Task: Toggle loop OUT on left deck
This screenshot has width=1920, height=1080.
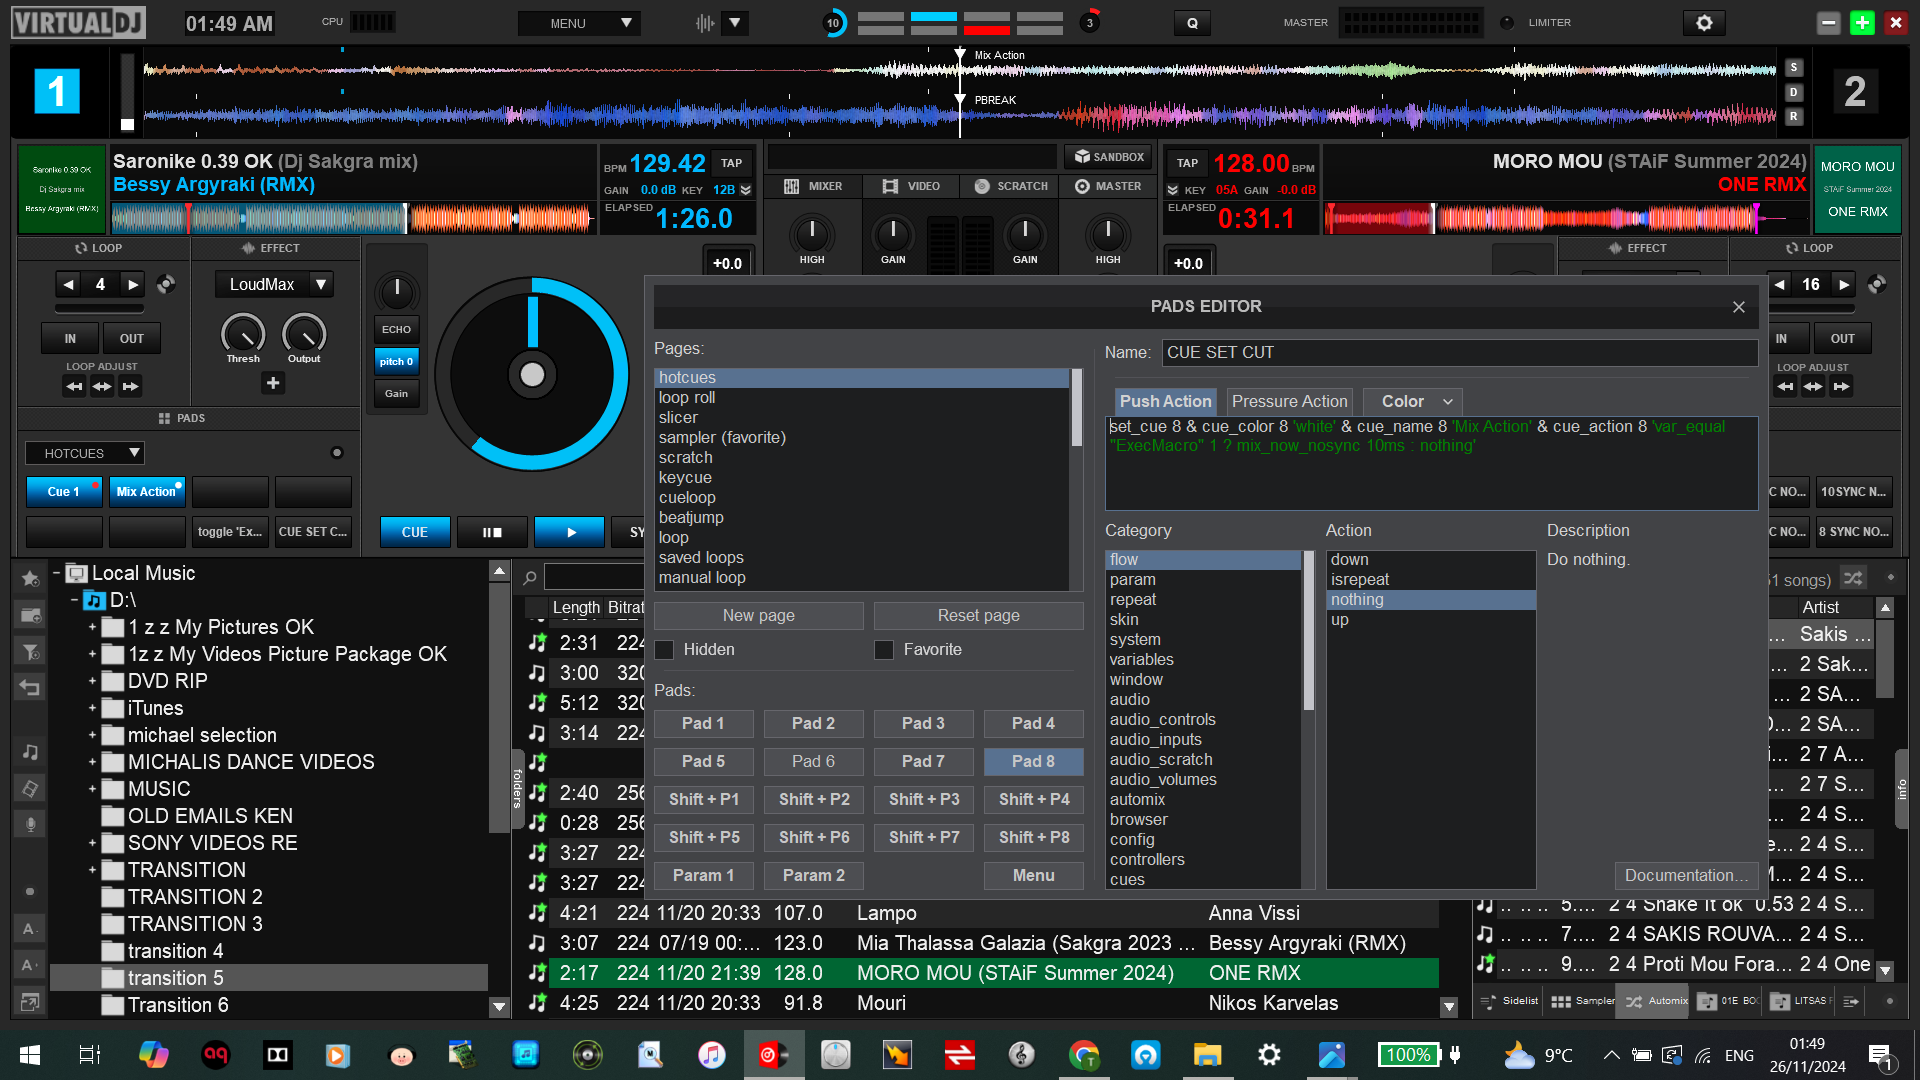Action: [x=132, y=339]
